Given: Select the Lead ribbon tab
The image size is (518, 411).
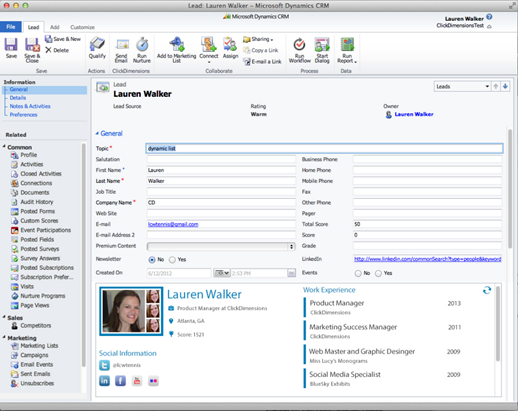Looking at the screenshot, I should click(33, 27).
